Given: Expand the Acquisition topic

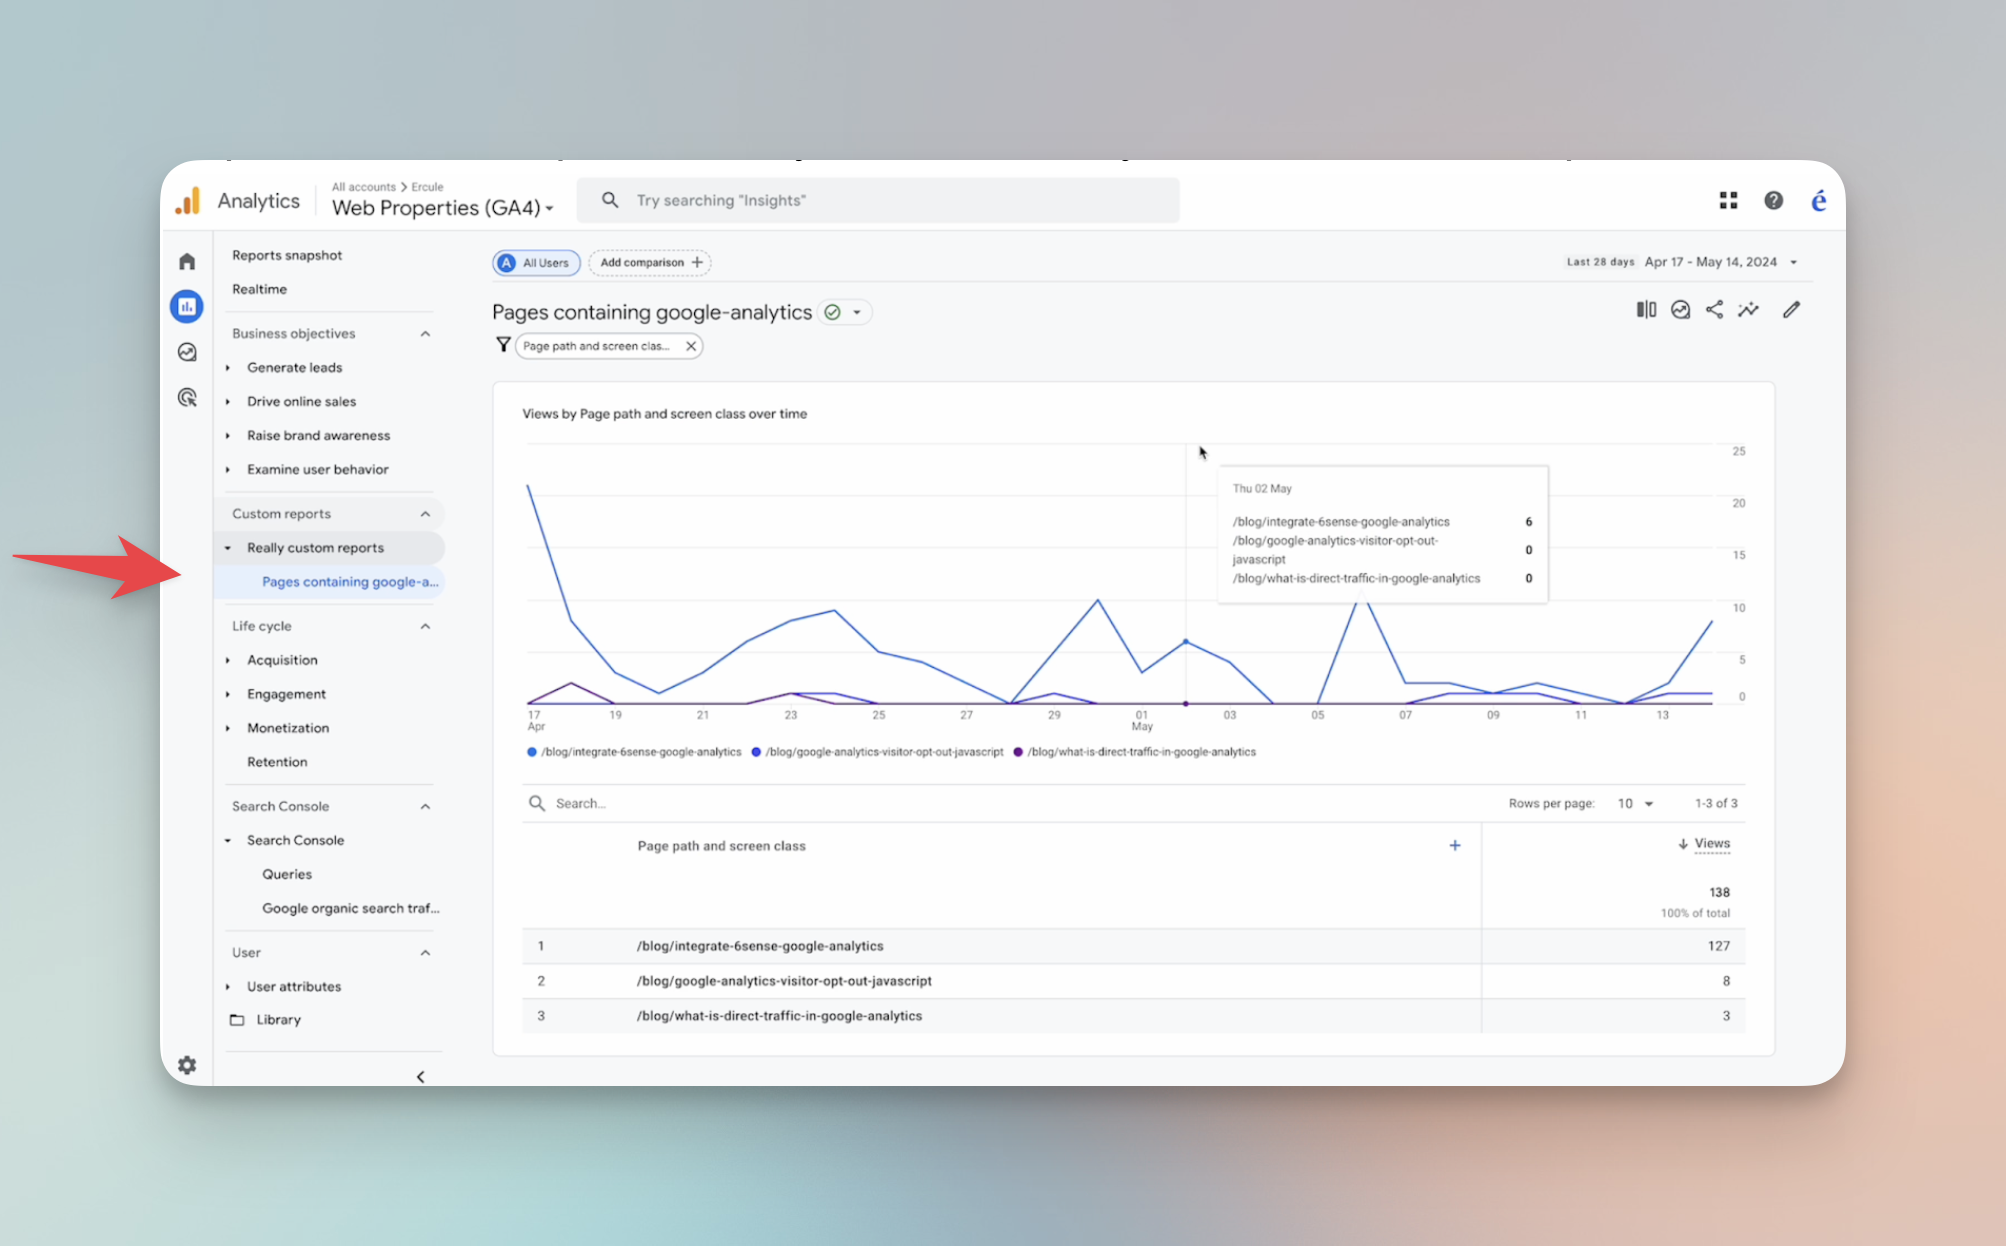Looking at the screenshot, I should (x=228, y=660).
